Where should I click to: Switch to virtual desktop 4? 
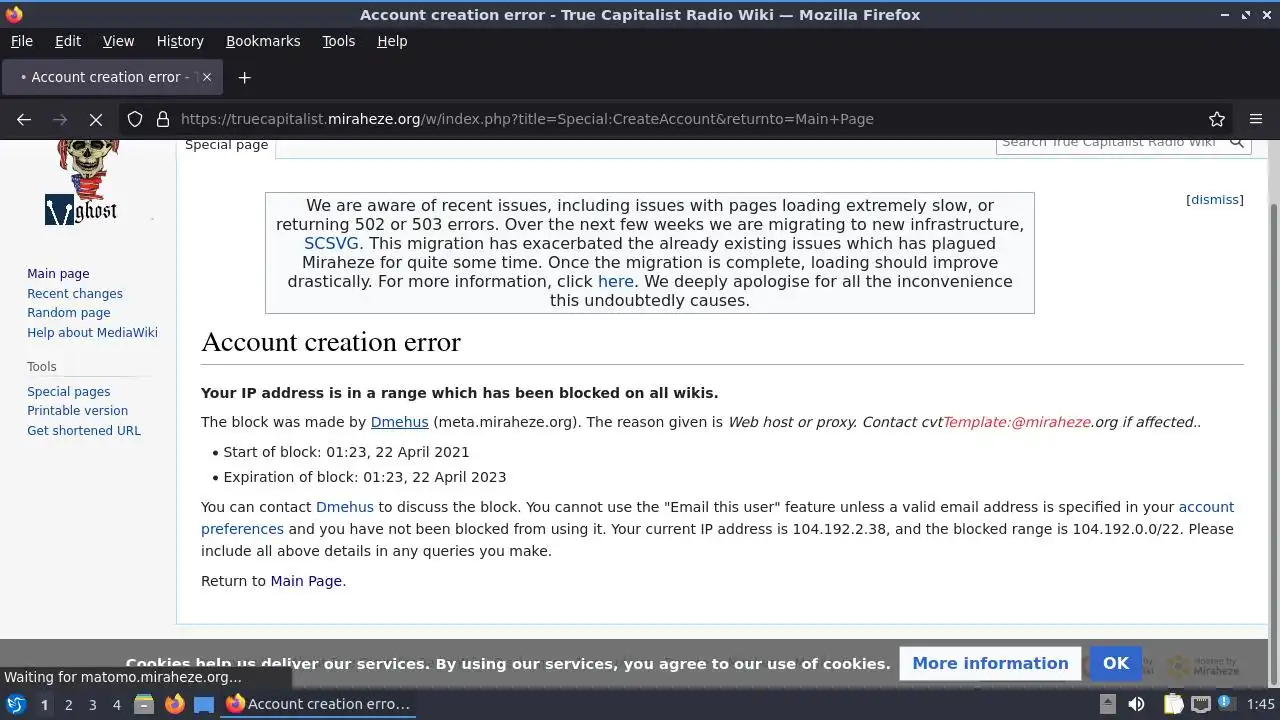(x=116, y=704)
